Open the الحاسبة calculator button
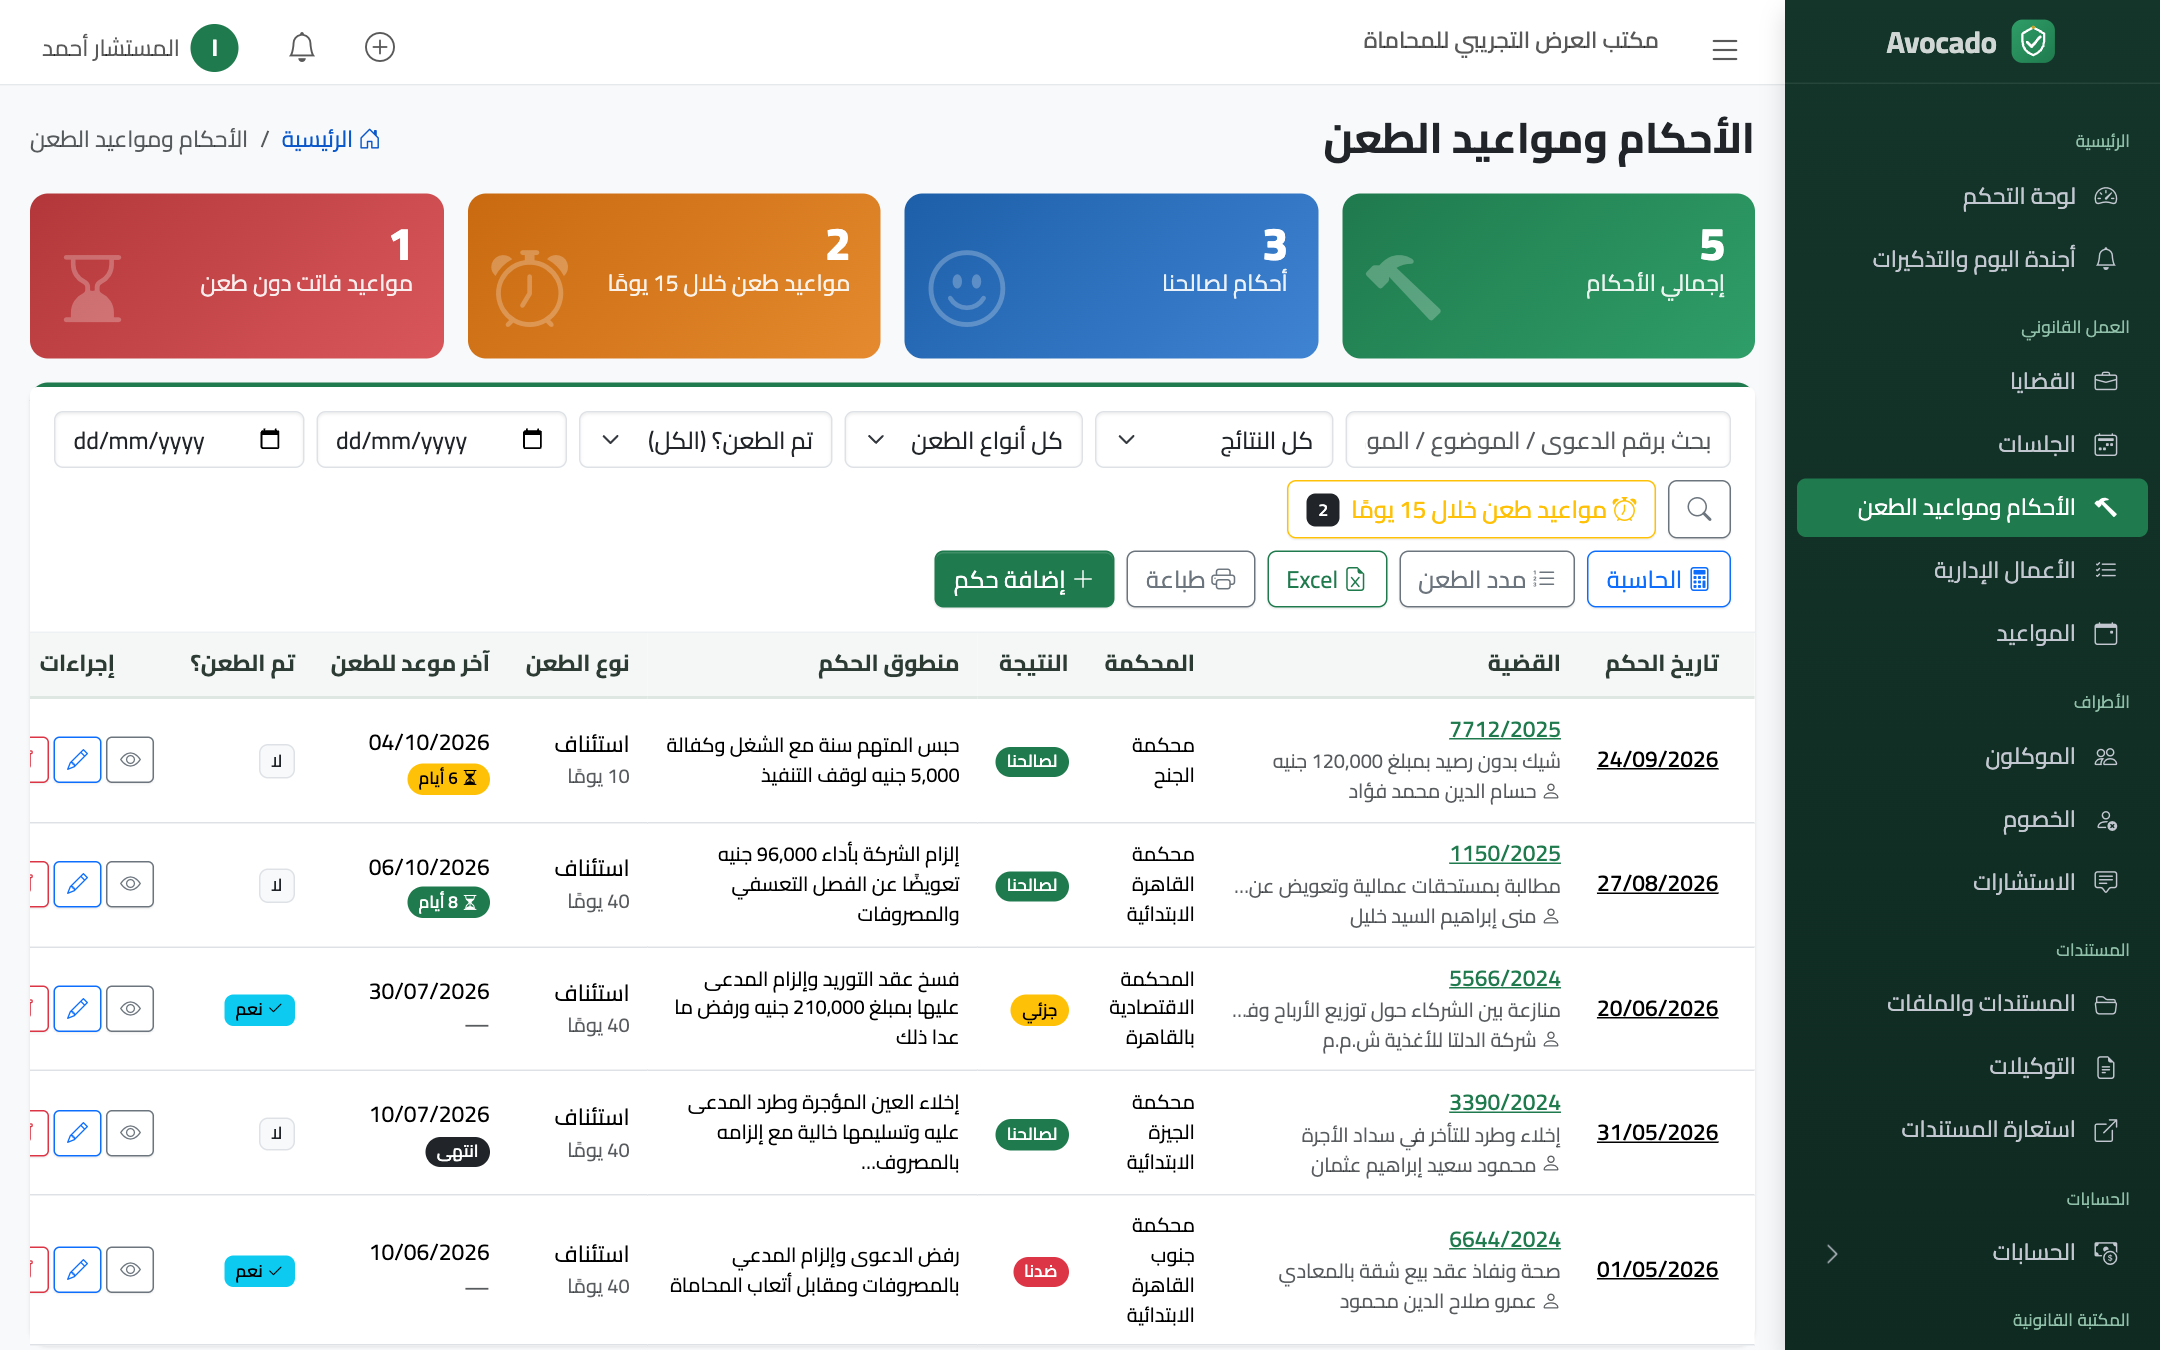 tap(1658, 579)
